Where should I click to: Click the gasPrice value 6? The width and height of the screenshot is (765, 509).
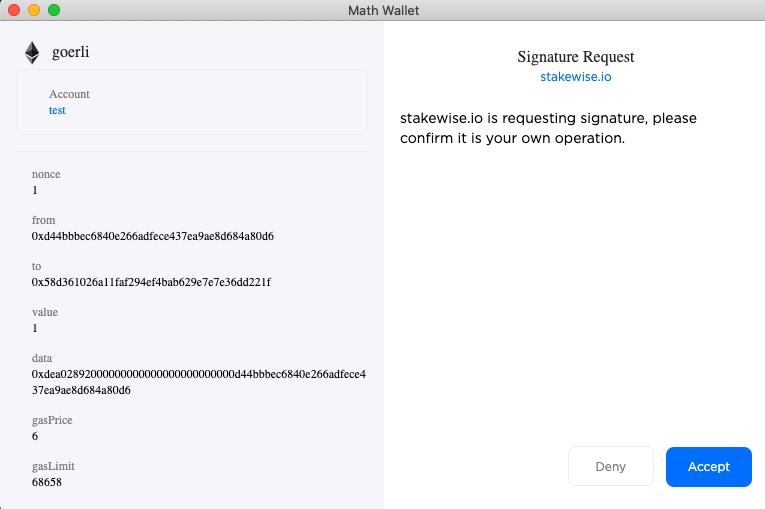pos(35,436)
